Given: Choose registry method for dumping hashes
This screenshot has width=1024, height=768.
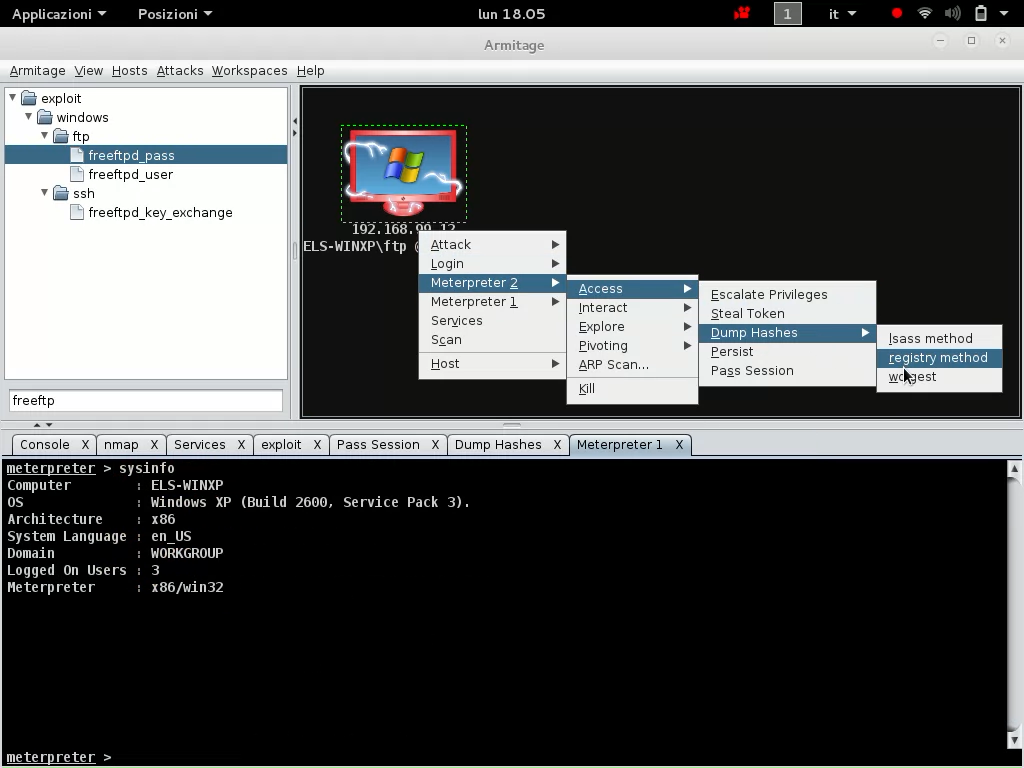Looking at the screenshot, I should point(939,358).
